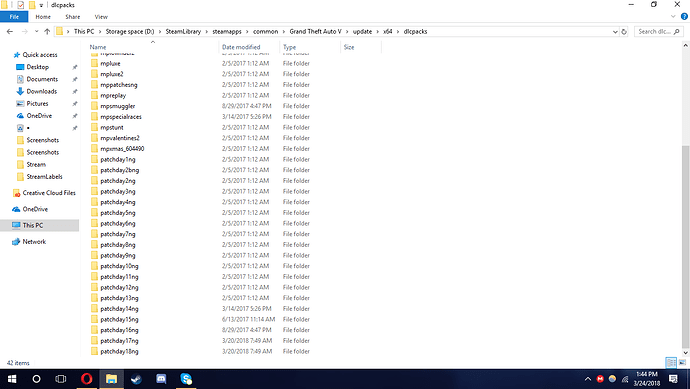Select the mpsmuggler folder
The image size is (690, 389).
point(117,106)
